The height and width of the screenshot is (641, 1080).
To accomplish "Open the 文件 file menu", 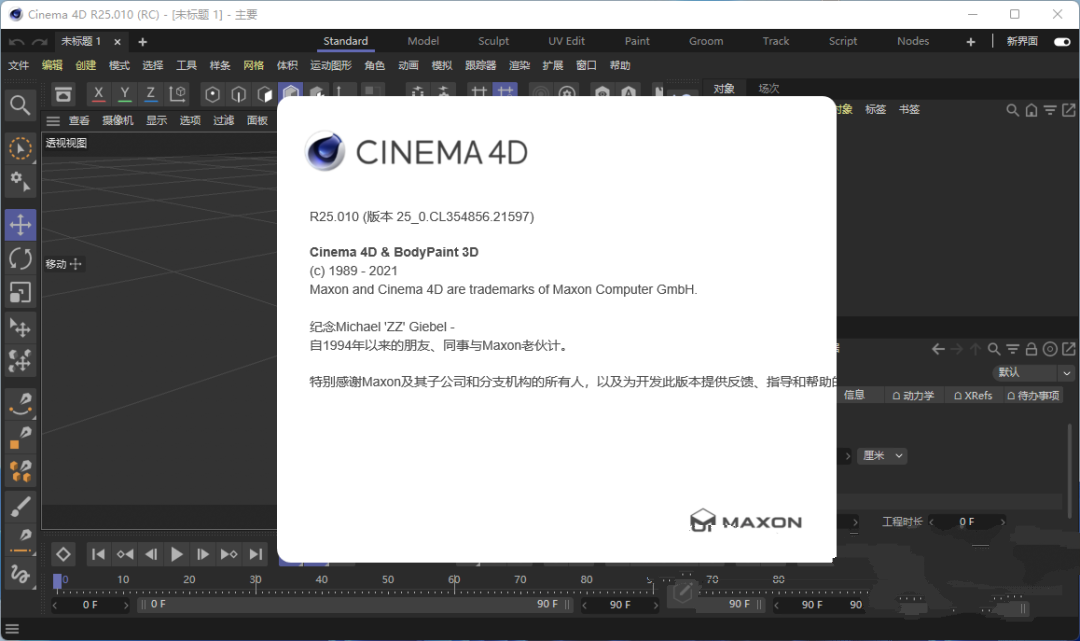I will coord(19,65).
